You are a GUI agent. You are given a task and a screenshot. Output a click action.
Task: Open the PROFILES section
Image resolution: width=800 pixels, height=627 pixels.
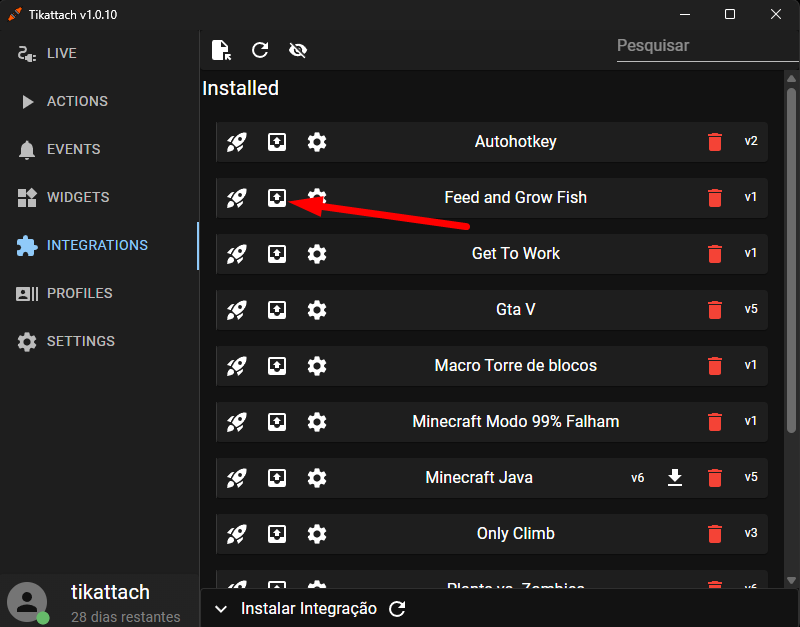click(99, 293)
